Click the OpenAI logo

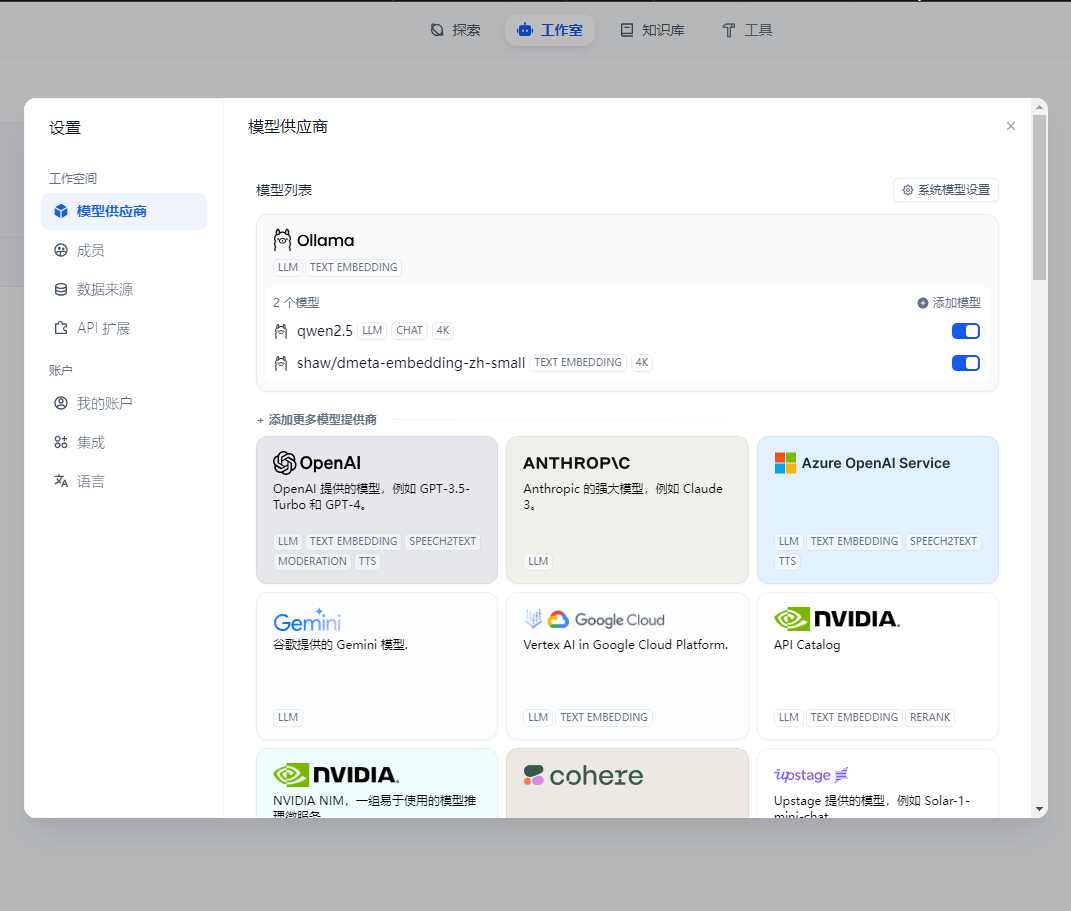pos(317,463)
